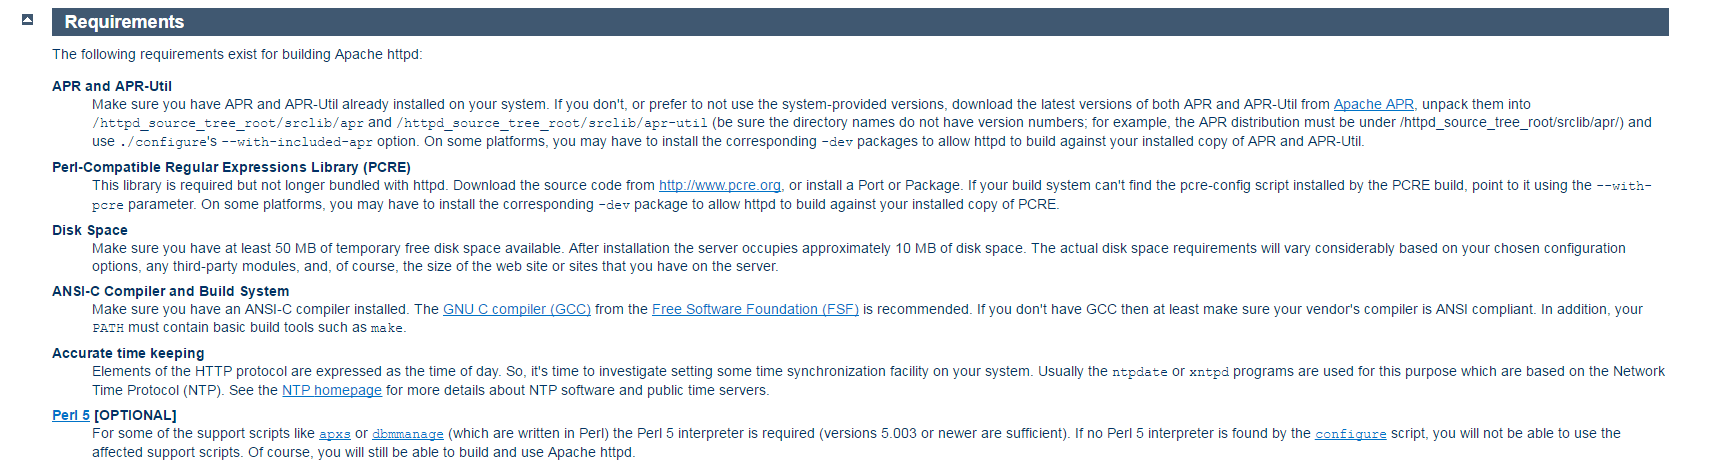Click the [OPTIONAL] label next to Perl 5
Viewport: 1710px width, 461px height.
[x=135, y=415]
